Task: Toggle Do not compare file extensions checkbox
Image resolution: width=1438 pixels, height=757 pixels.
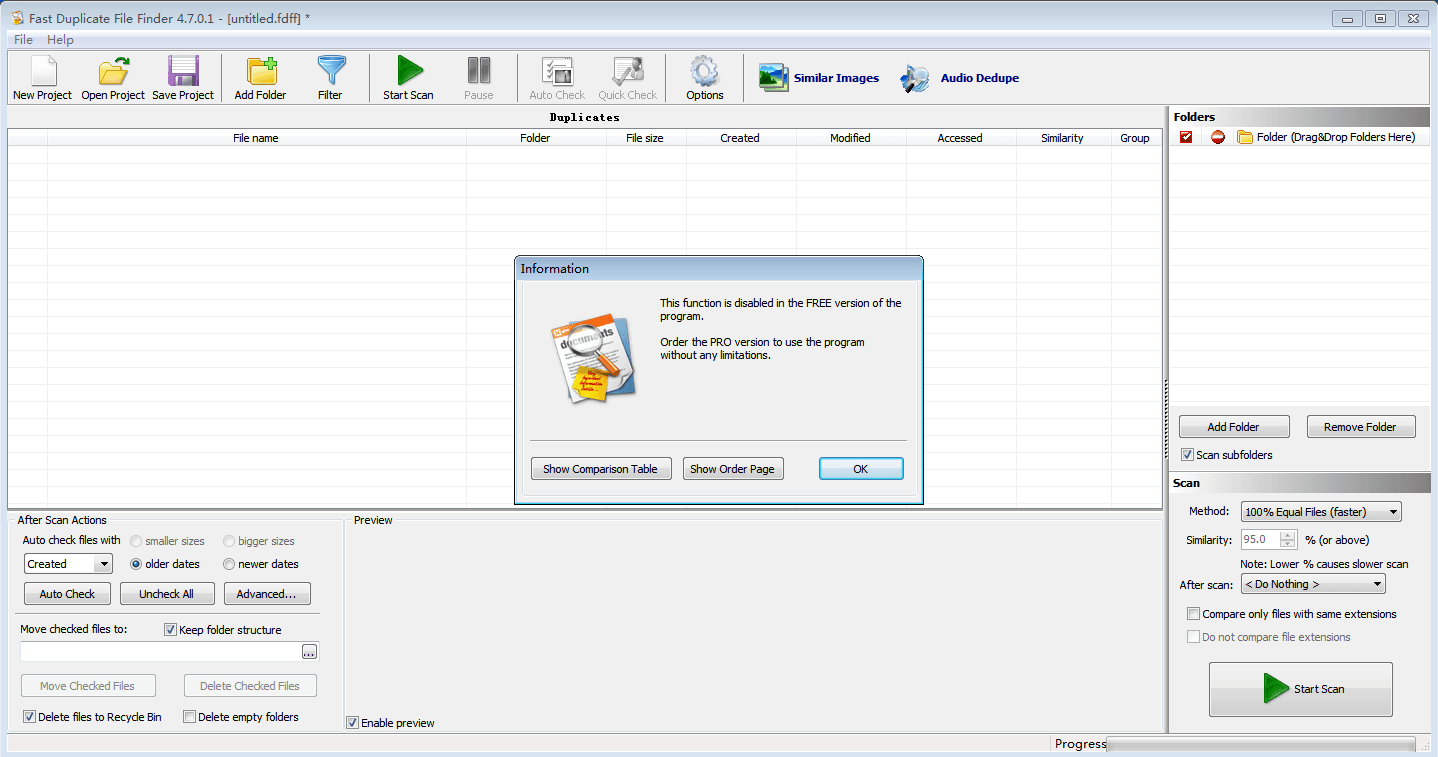Action: (x=1194, y=637)
